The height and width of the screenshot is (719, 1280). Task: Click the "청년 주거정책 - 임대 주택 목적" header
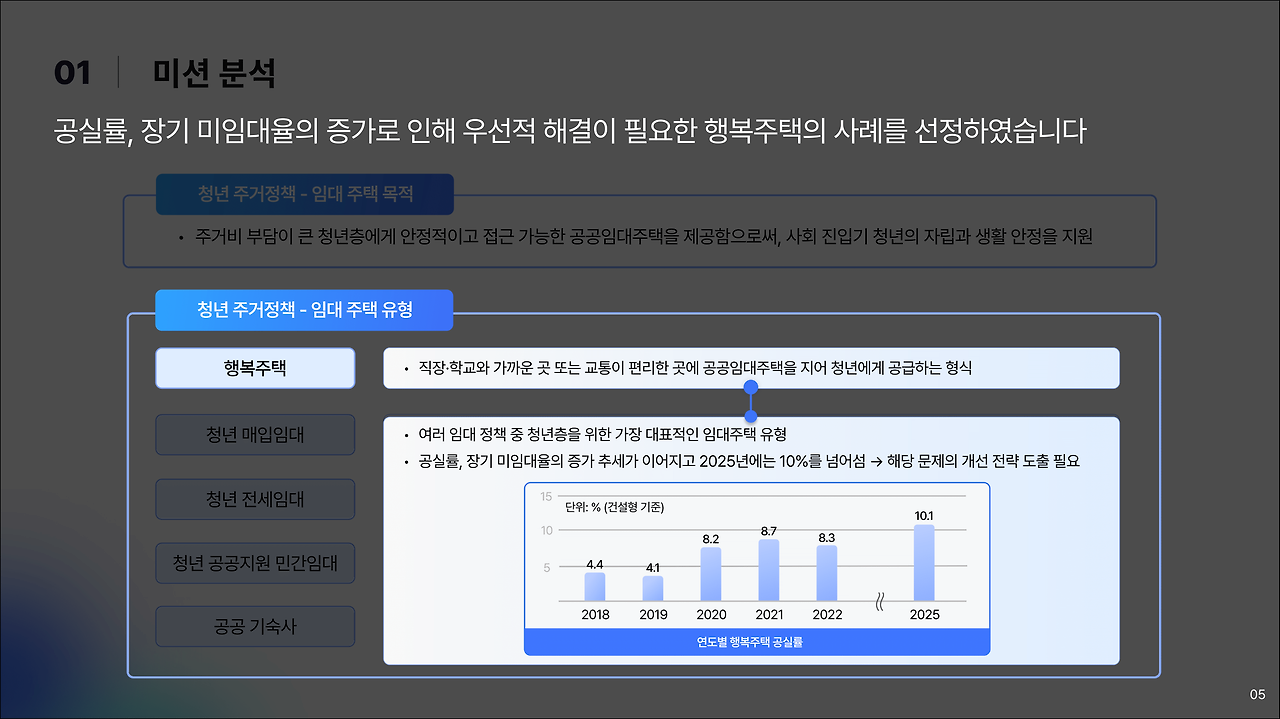[x=304, y=194]
